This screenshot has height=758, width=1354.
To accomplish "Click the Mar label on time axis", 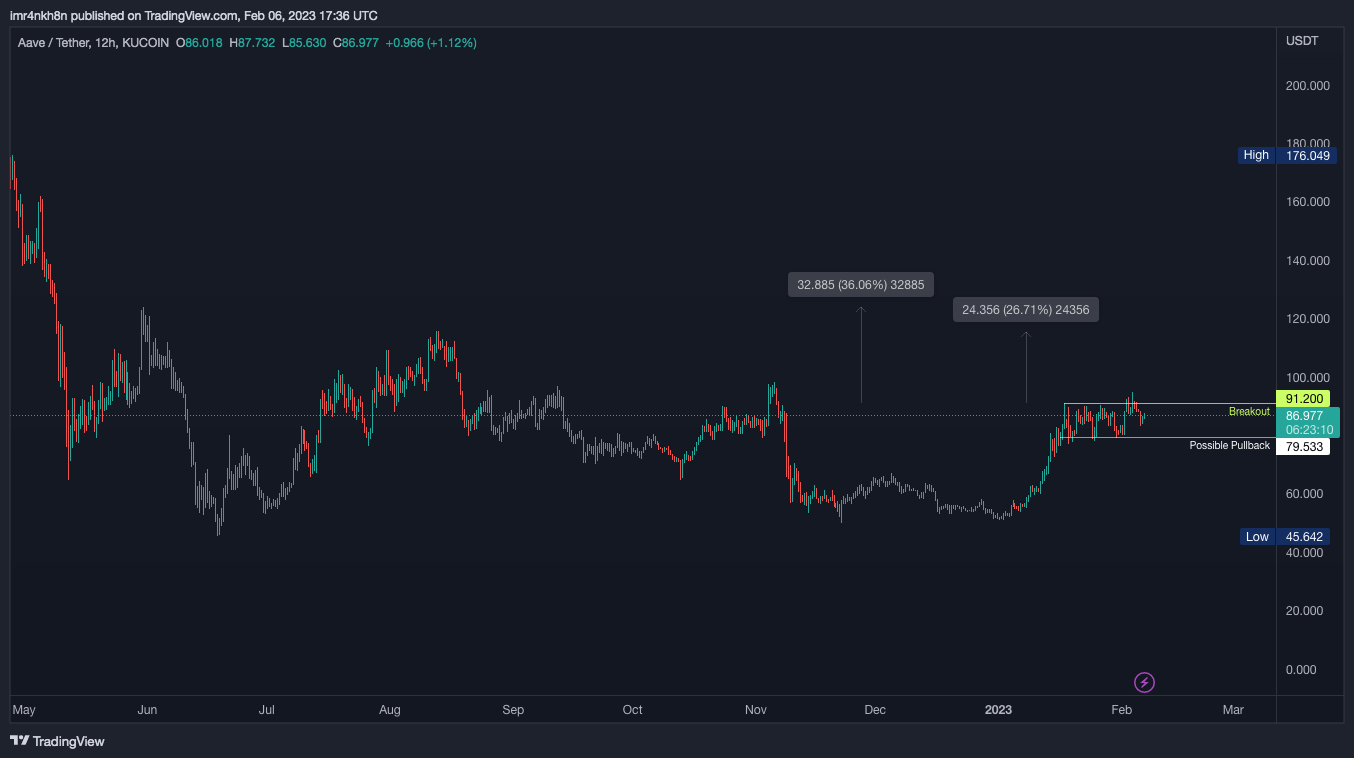I will (1233, 710).
